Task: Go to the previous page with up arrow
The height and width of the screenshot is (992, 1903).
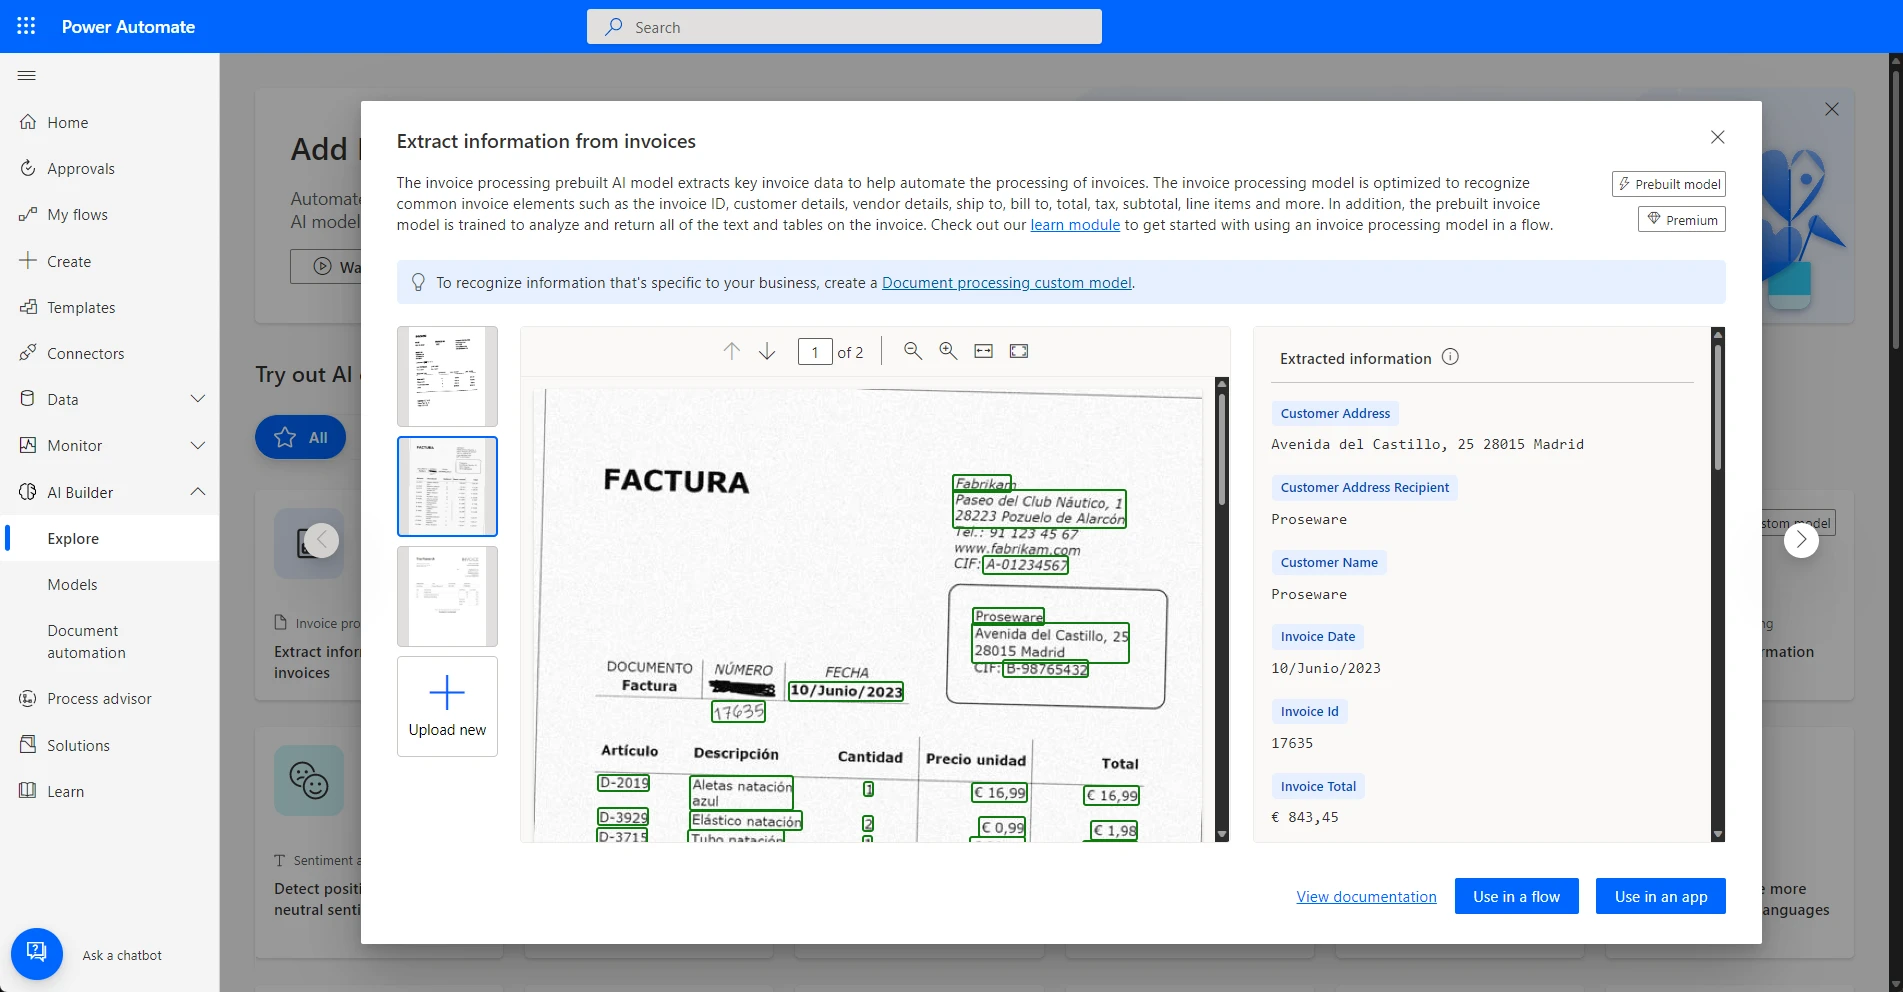Action: pyautogui.click(x=731, y=351)
